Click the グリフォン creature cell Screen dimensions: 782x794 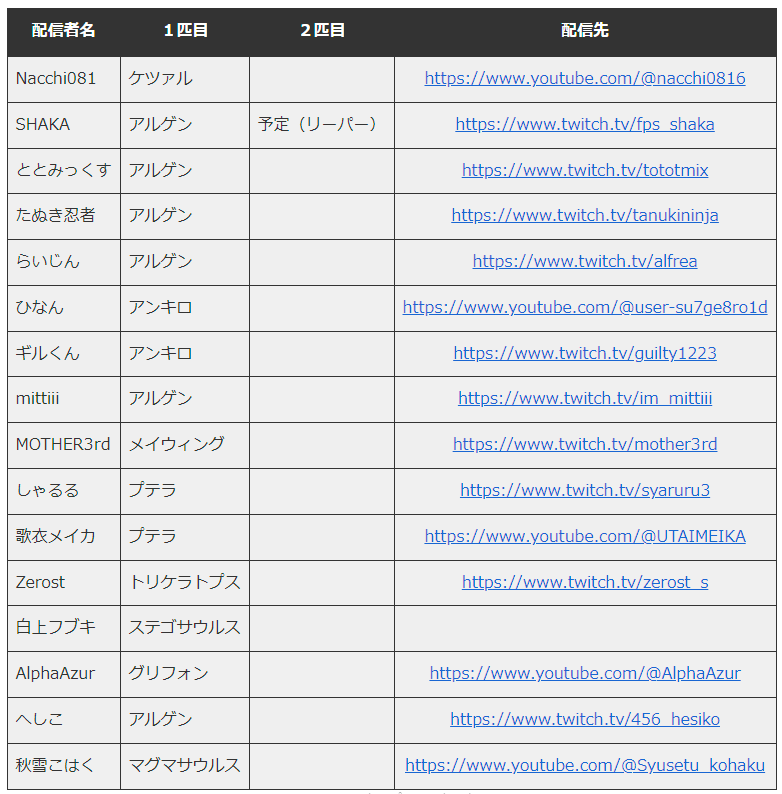click(x=185, y=674)
